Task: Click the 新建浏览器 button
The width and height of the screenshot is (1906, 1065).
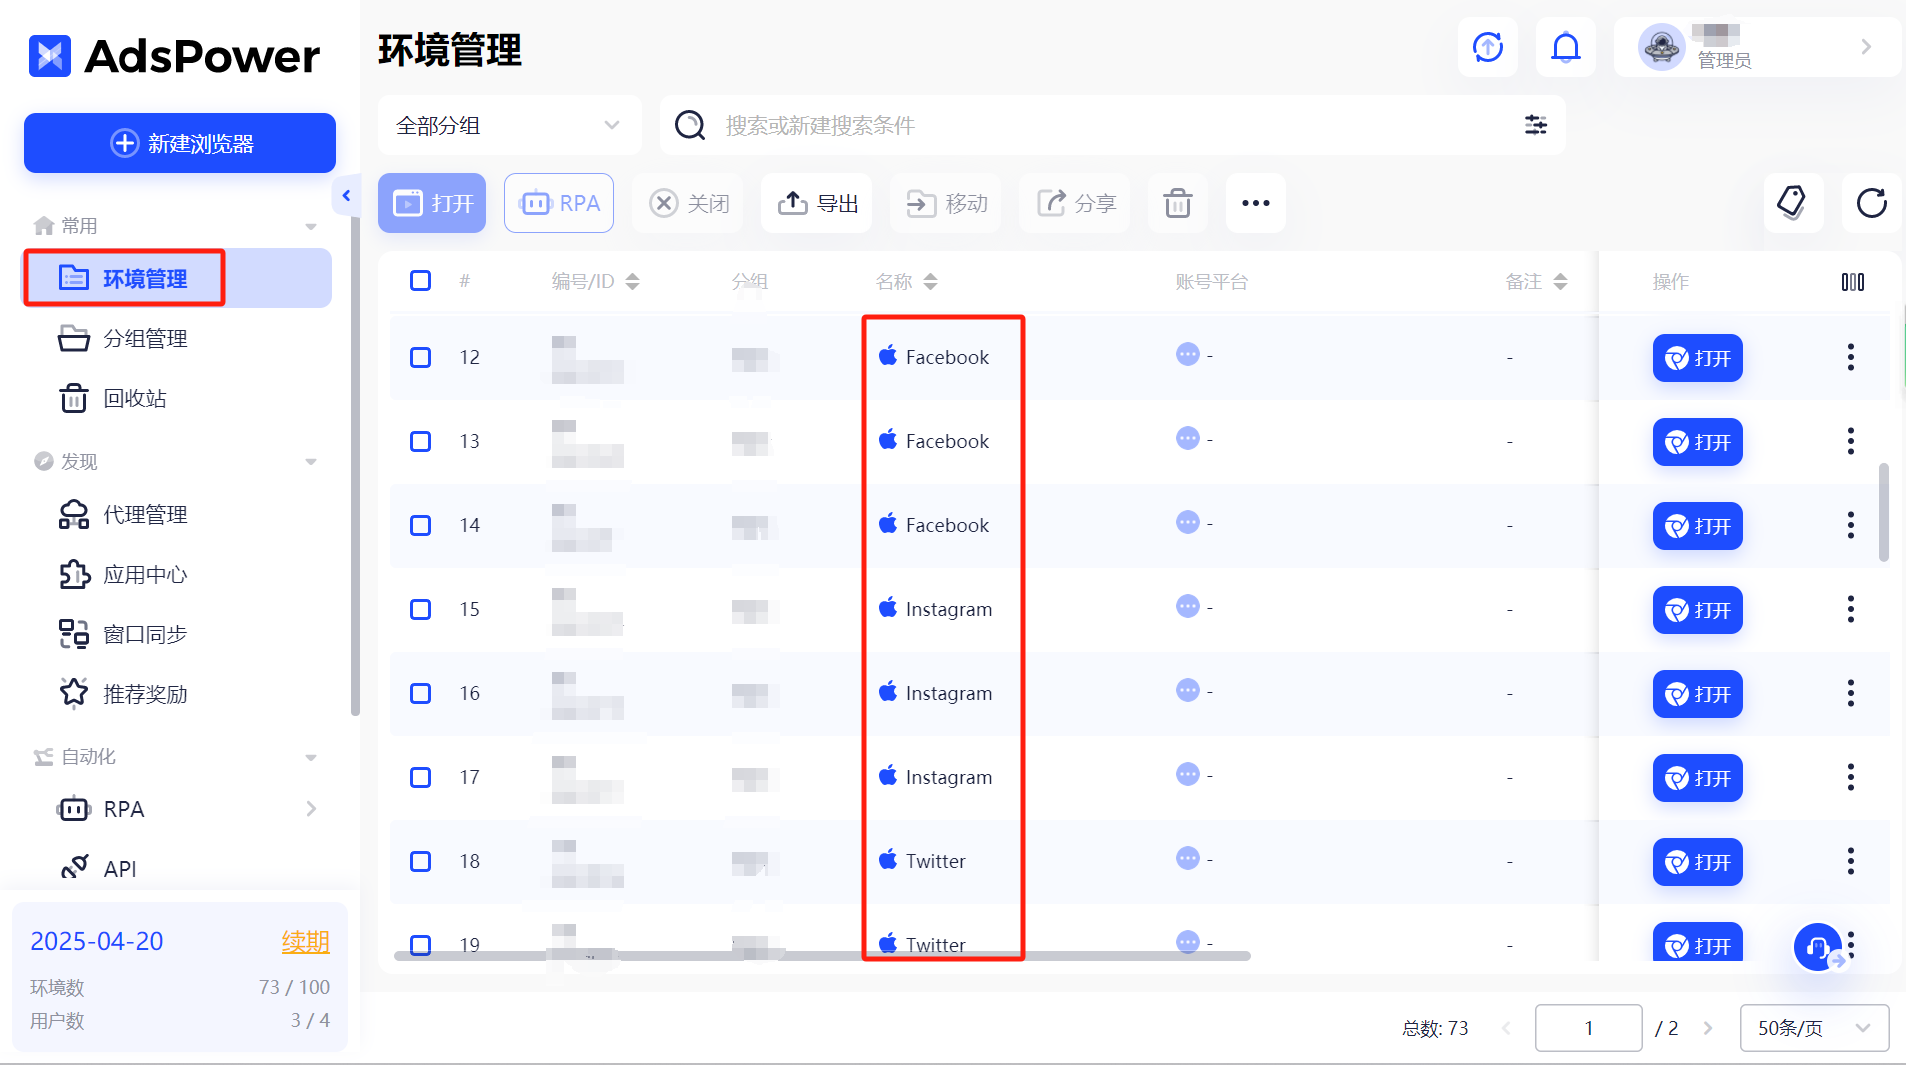Action: point(179,143)
